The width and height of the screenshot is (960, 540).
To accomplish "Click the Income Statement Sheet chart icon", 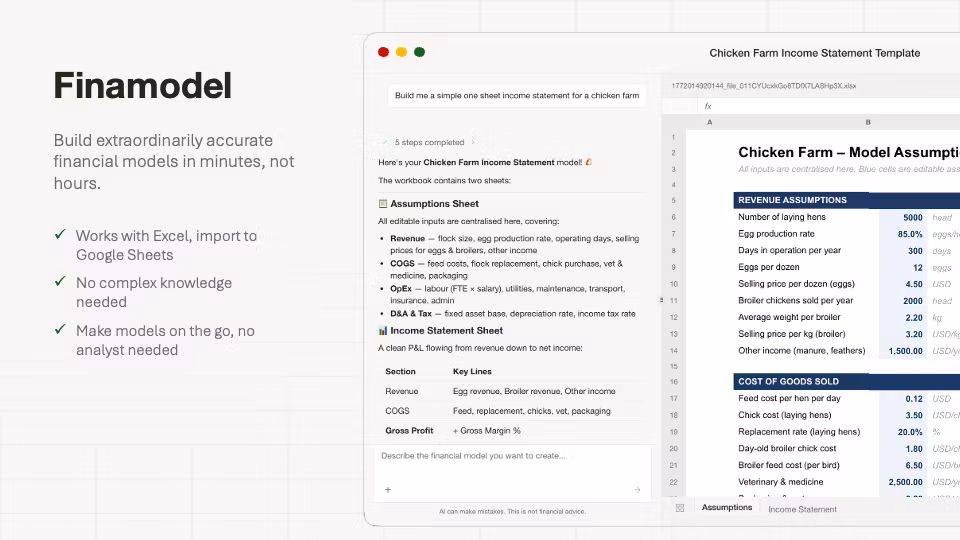I will tap(383, 331).
